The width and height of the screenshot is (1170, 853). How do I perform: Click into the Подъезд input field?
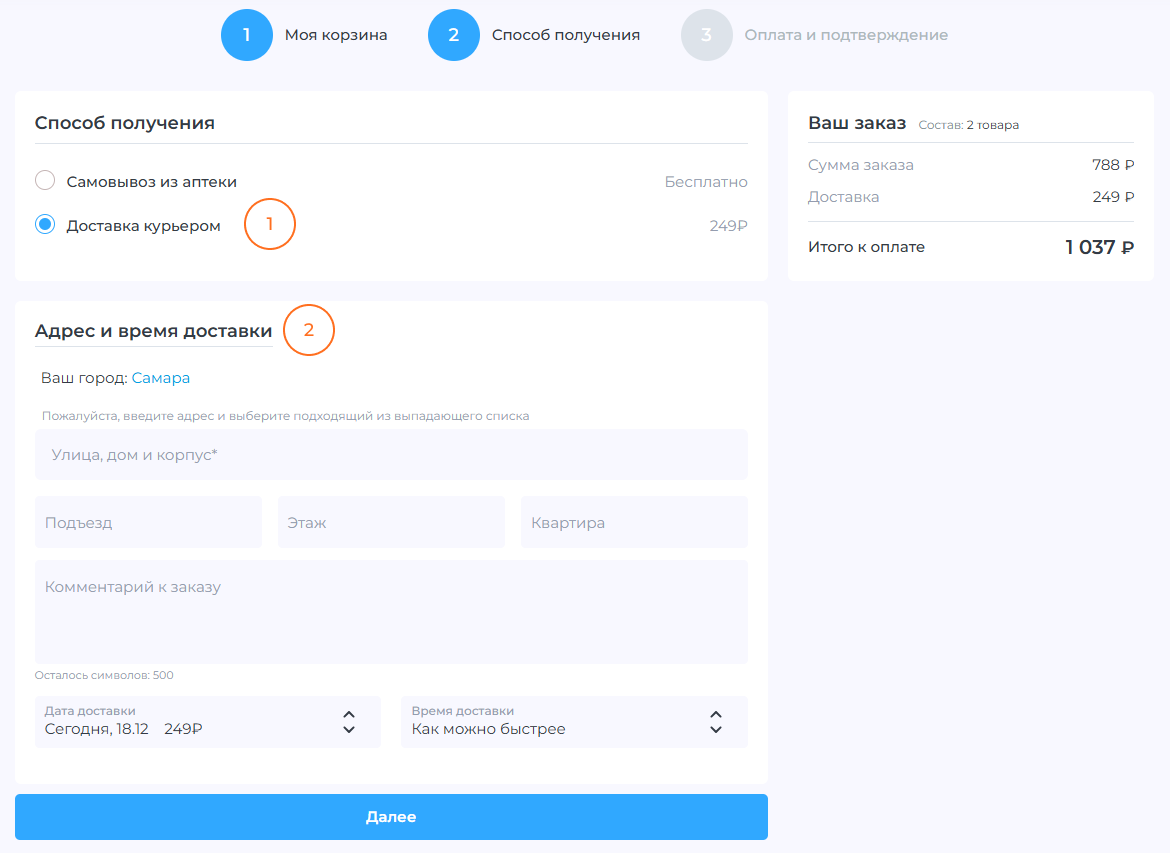[x=148, y=522]
